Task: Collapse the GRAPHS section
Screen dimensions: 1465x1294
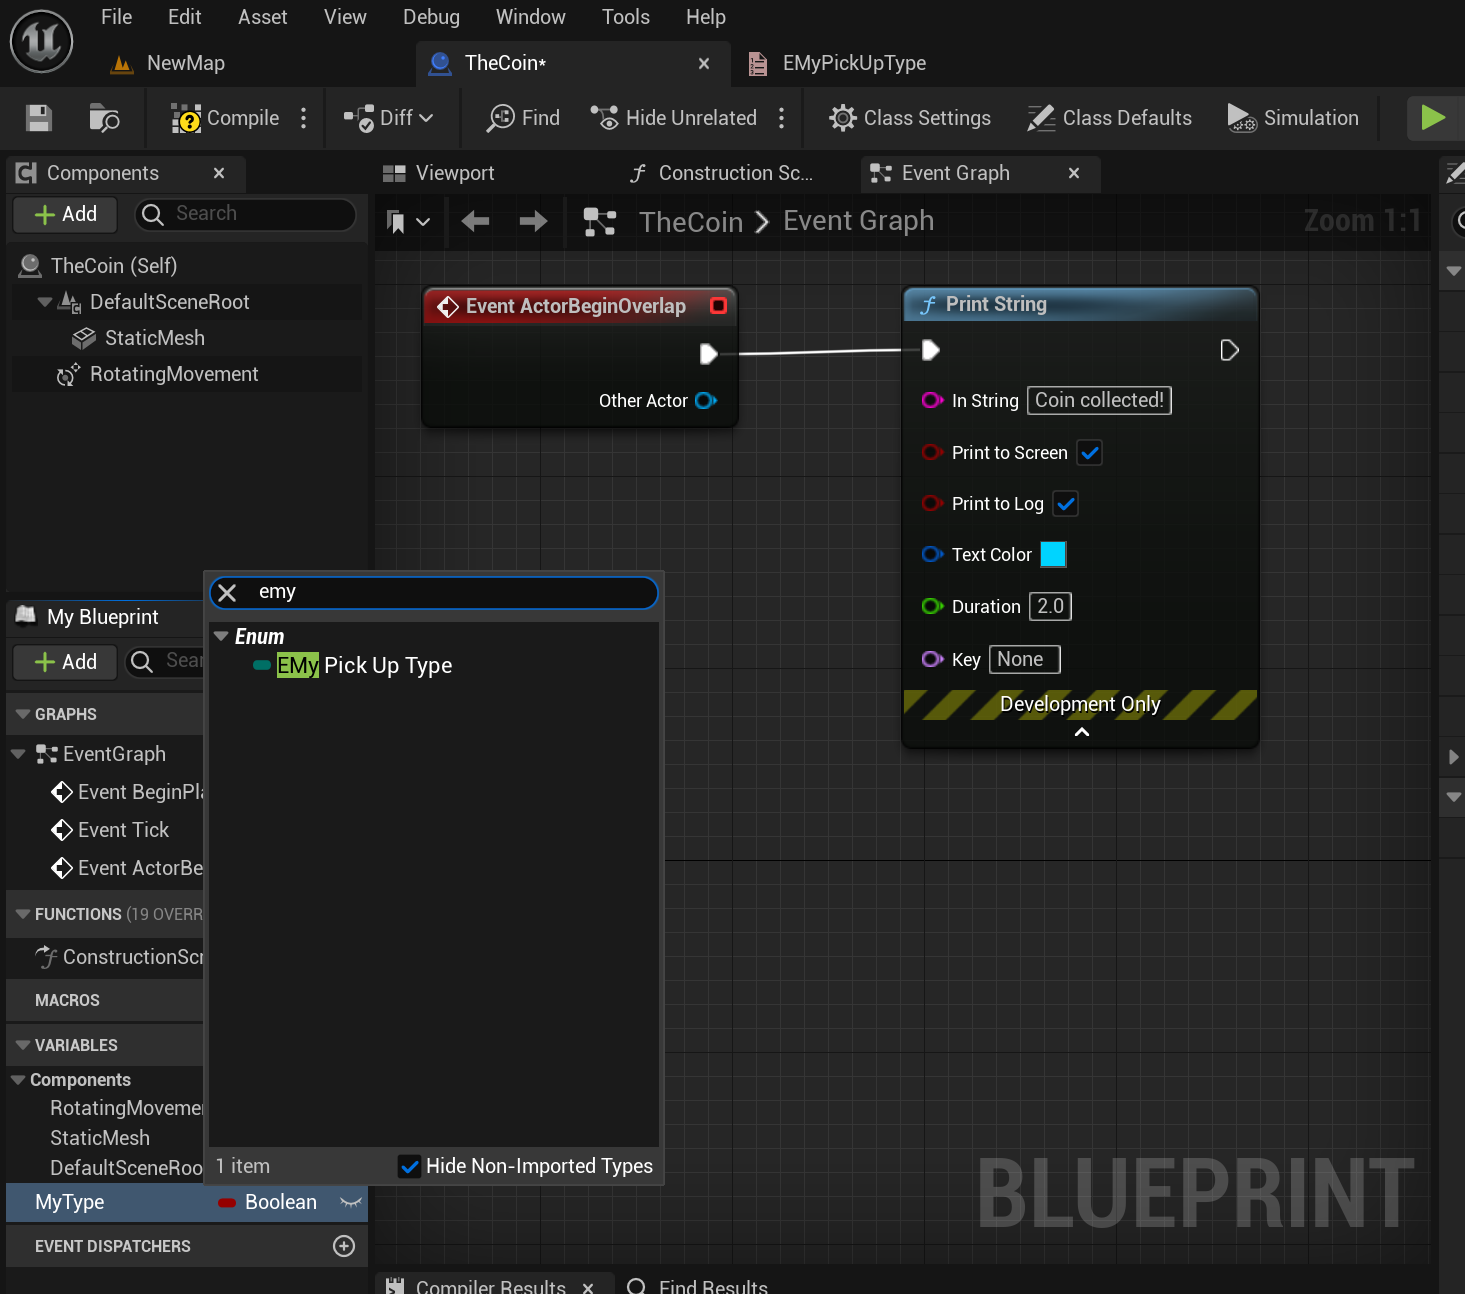Action: (23, 714)
